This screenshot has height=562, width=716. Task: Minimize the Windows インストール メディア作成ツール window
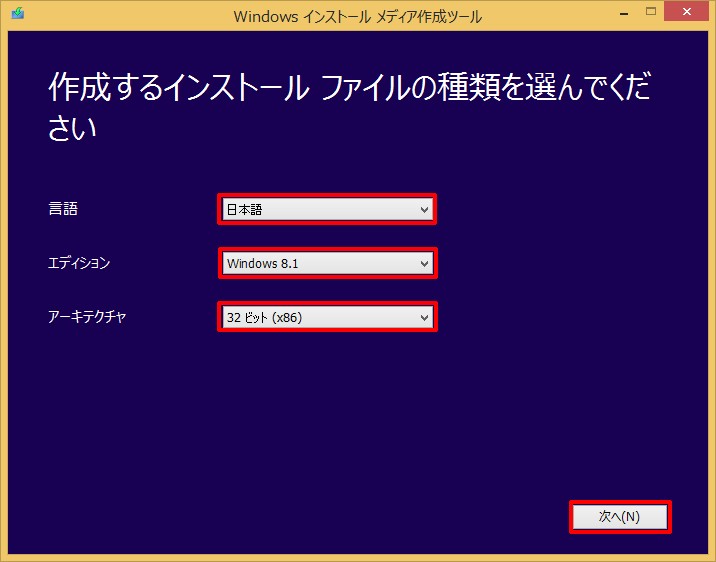pyautogui.click(x=624, y=12)
